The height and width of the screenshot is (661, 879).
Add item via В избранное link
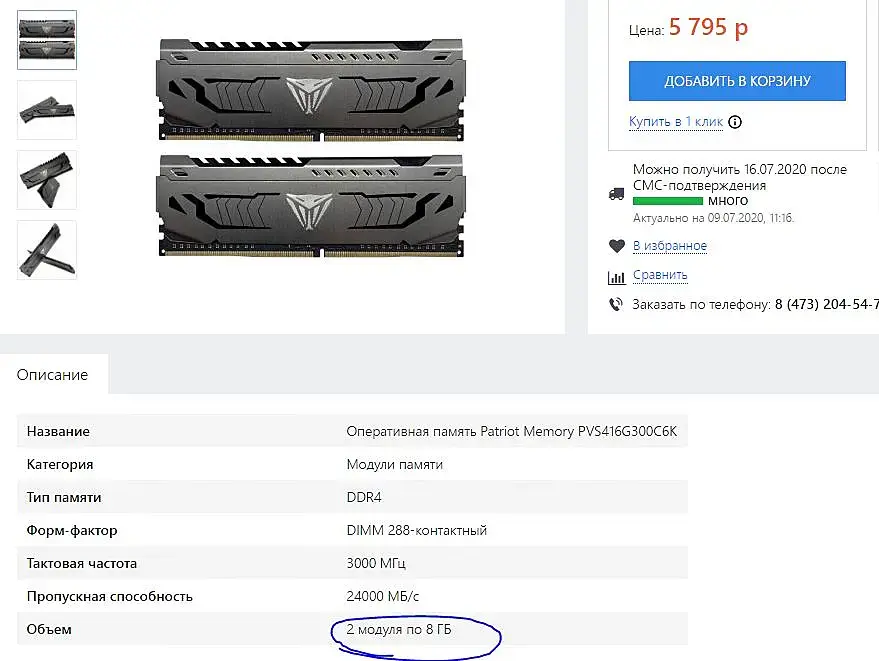(670, 246)
